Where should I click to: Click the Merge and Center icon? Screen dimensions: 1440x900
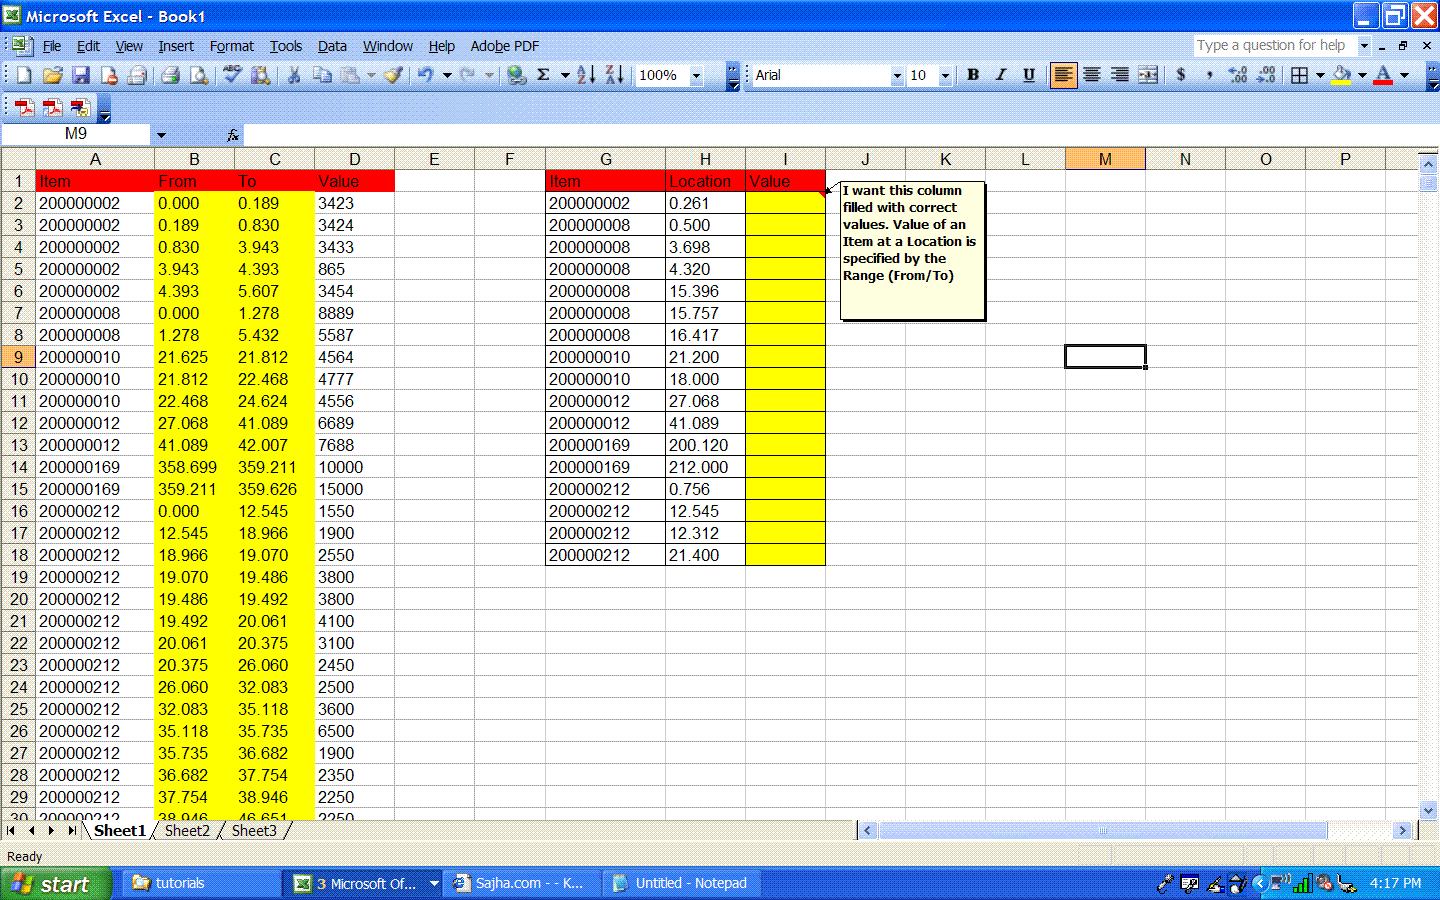[x=1148, y=75]
